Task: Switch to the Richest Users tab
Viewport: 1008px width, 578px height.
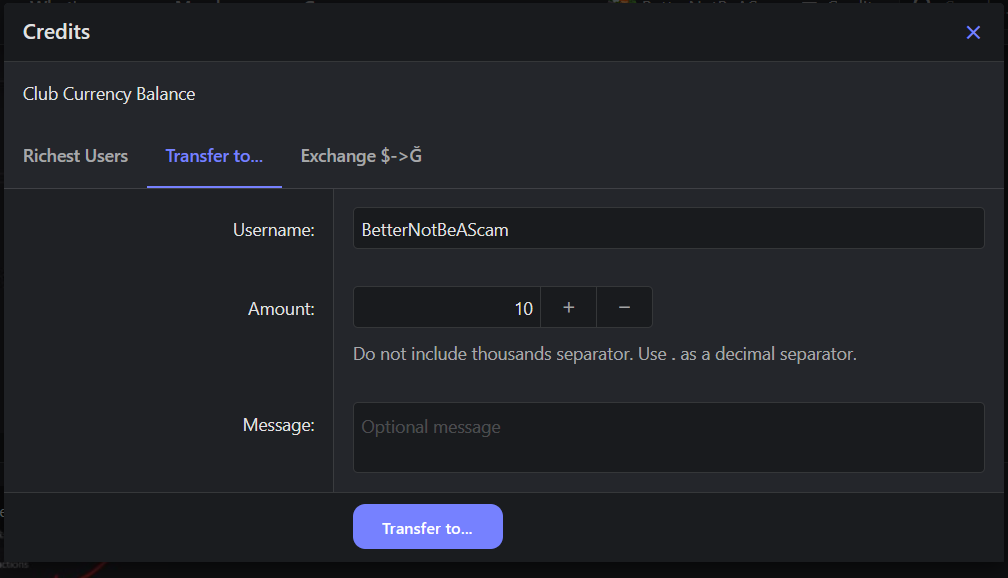Action: pos(75,156)
